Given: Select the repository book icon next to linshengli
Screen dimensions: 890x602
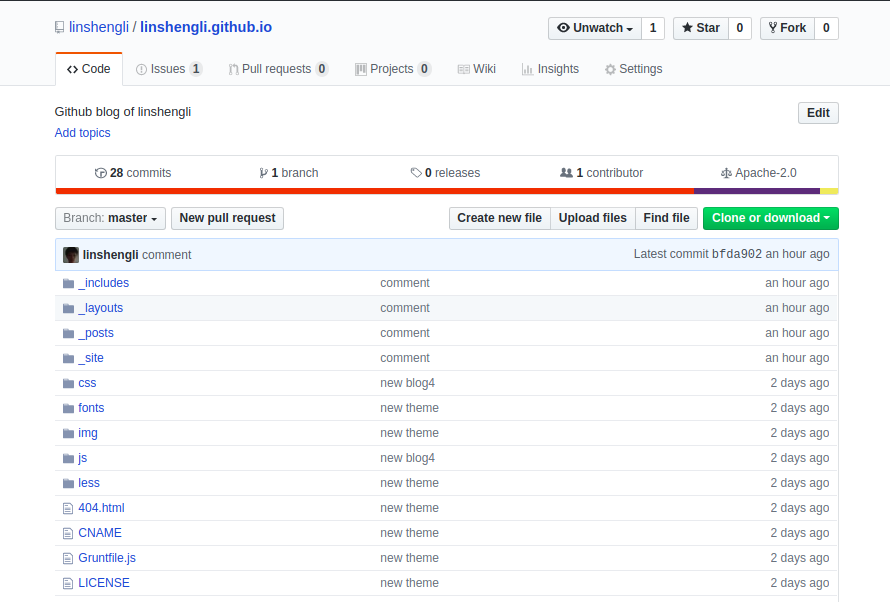Looking at the screenshot, I should coord(58,27).
